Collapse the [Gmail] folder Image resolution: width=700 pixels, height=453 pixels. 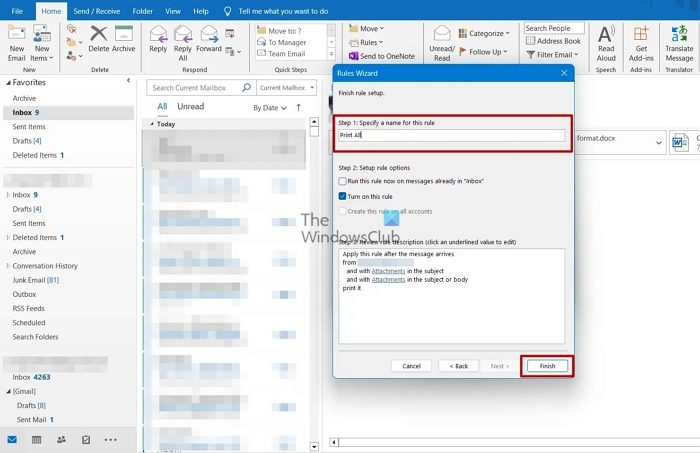(x=8, y=391)
